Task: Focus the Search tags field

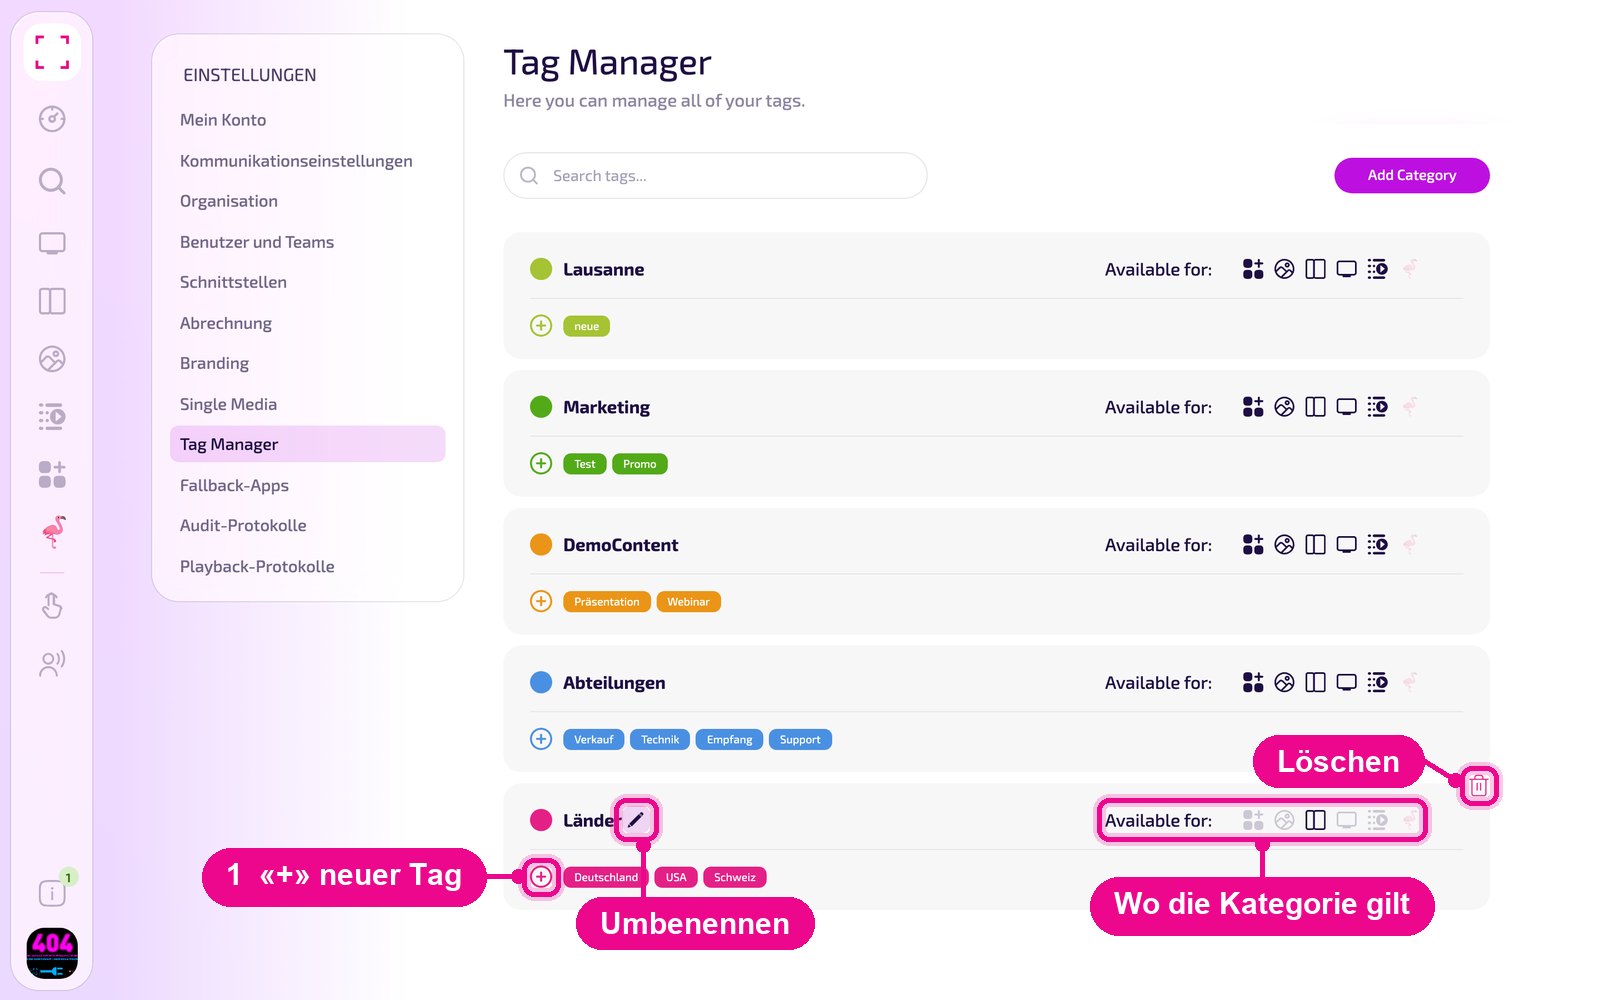Action: pos(715,176)
